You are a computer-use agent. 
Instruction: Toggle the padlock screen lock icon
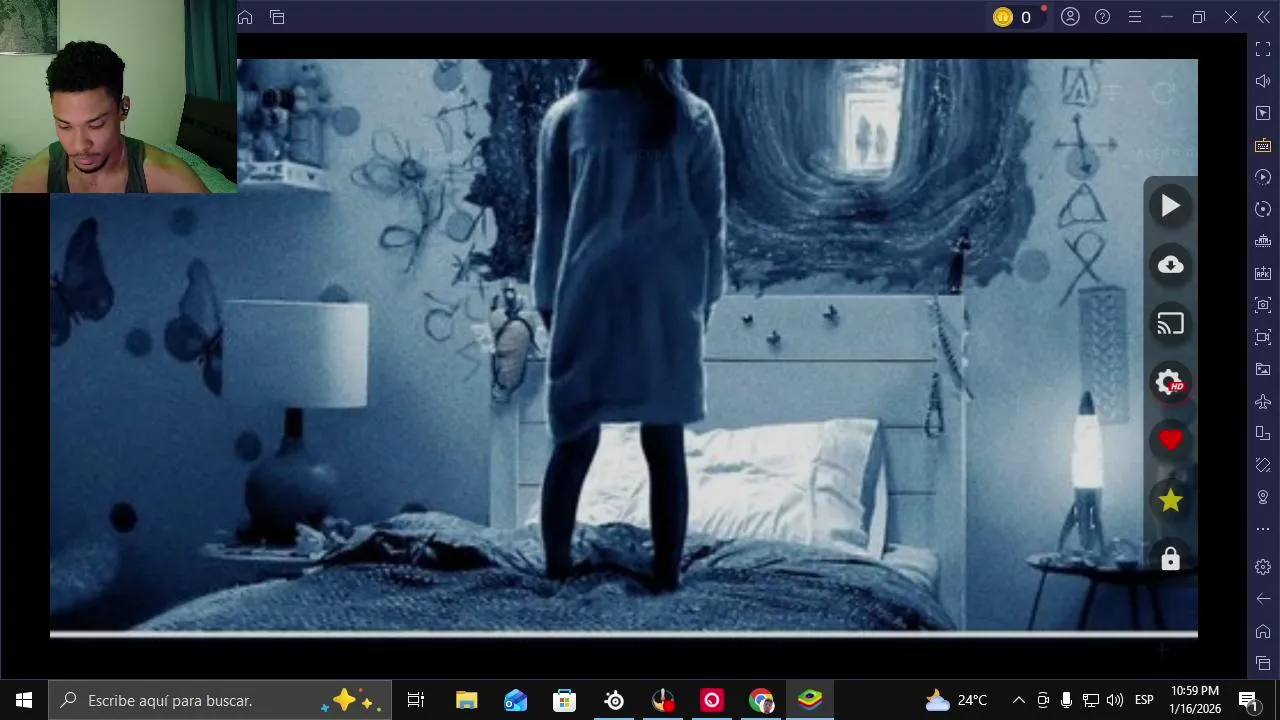point(1170,559)
